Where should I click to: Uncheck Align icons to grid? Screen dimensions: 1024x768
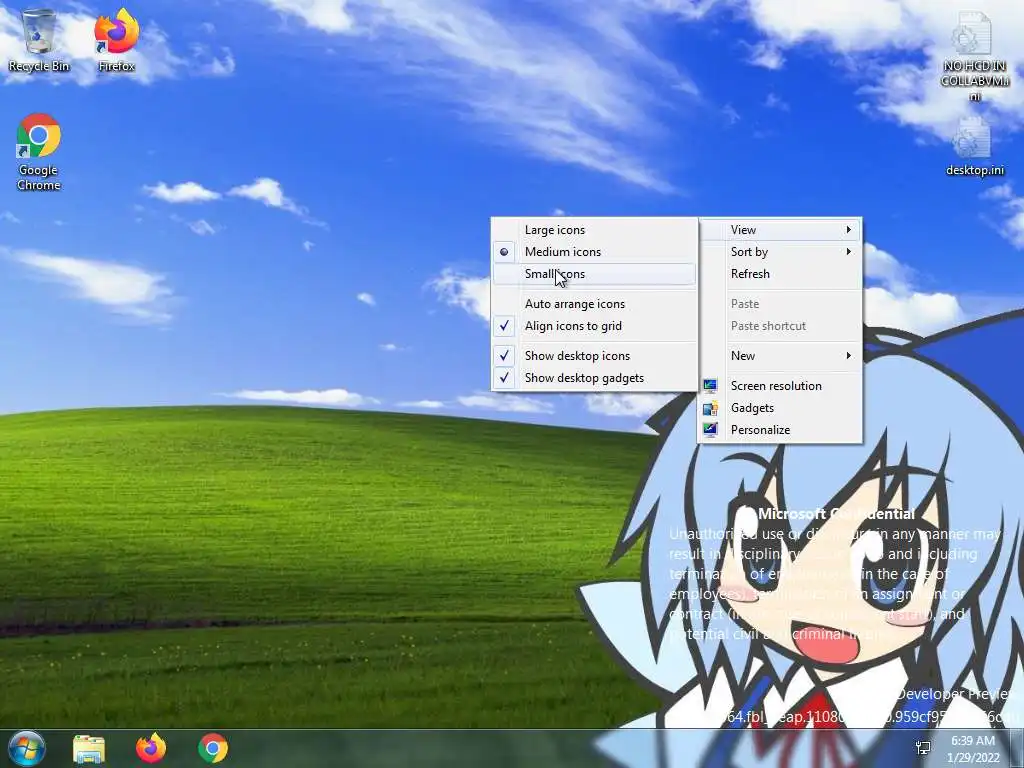594,326
